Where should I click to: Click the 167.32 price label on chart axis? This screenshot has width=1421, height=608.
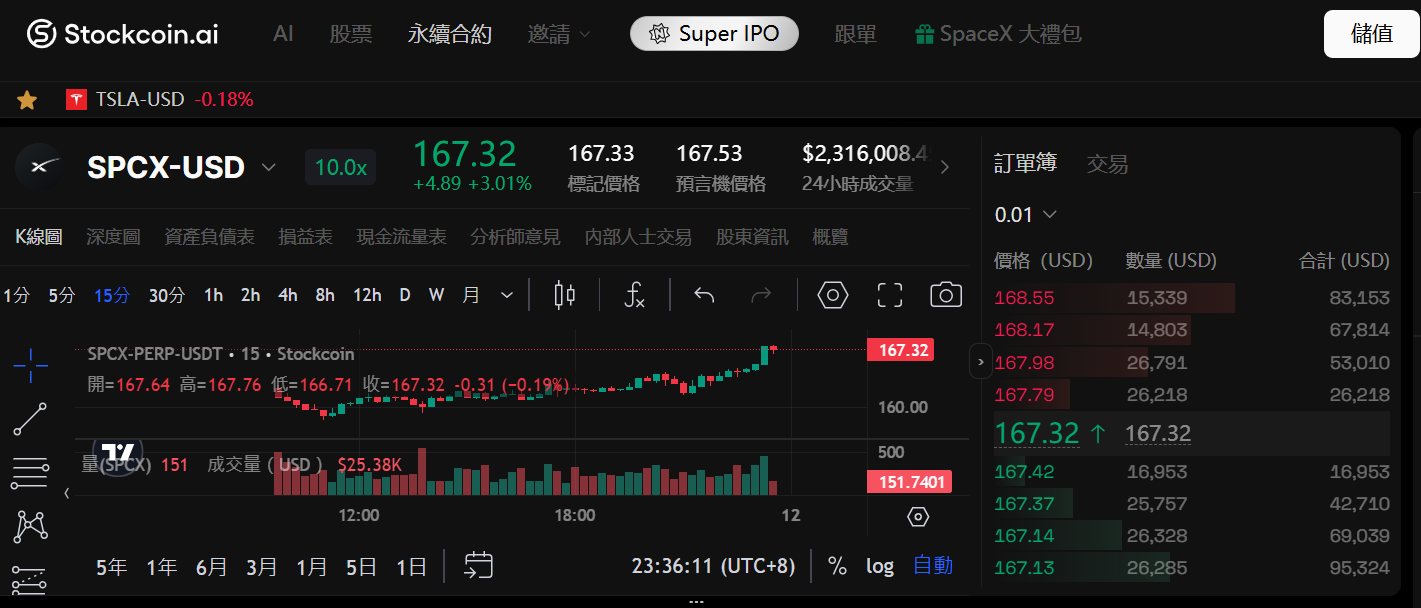click(901, 350)
